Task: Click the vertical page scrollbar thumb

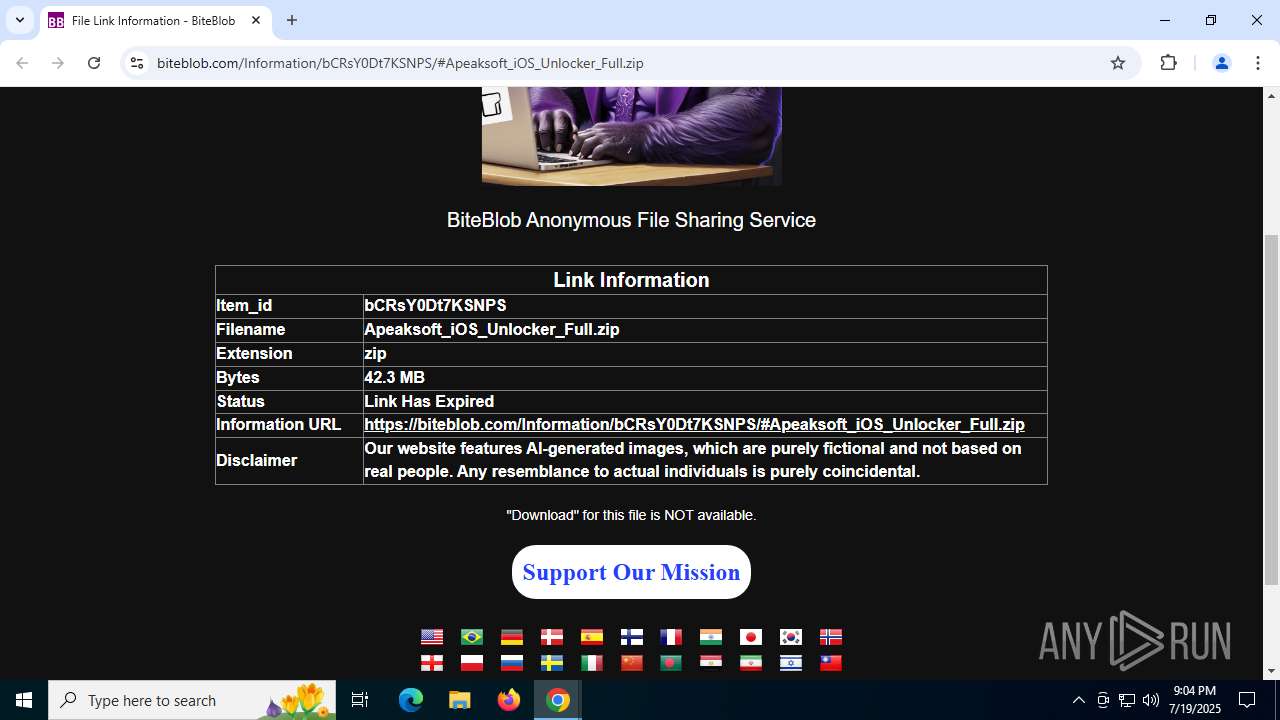Action: pos(1271,410)
